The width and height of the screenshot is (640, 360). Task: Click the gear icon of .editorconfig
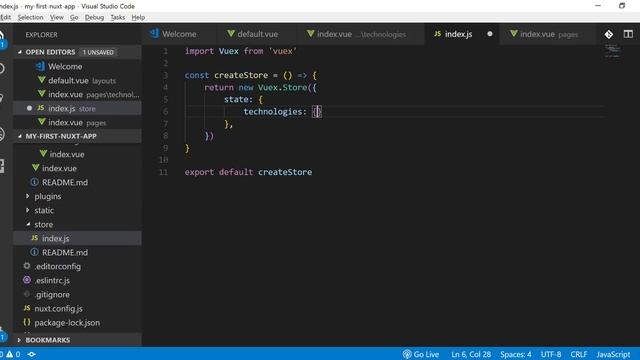coord(27,266)
